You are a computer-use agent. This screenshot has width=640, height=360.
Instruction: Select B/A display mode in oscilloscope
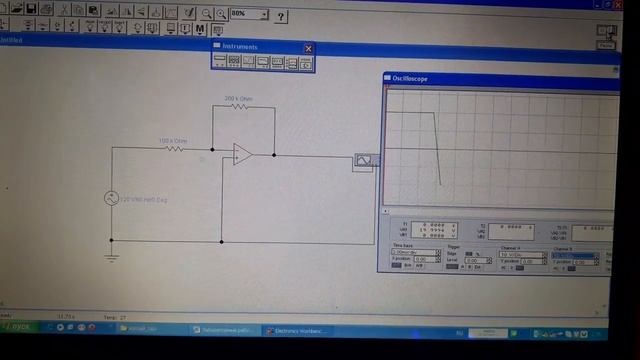(408, 266)
